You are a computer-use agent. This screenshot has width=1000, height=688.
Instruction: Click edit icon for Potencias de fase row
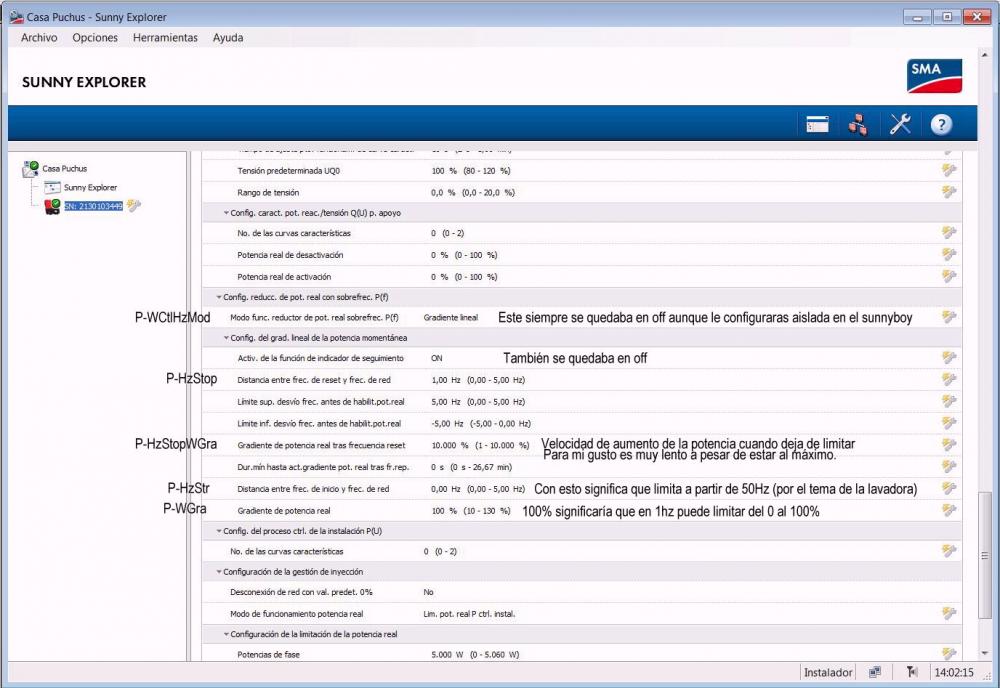949,654
